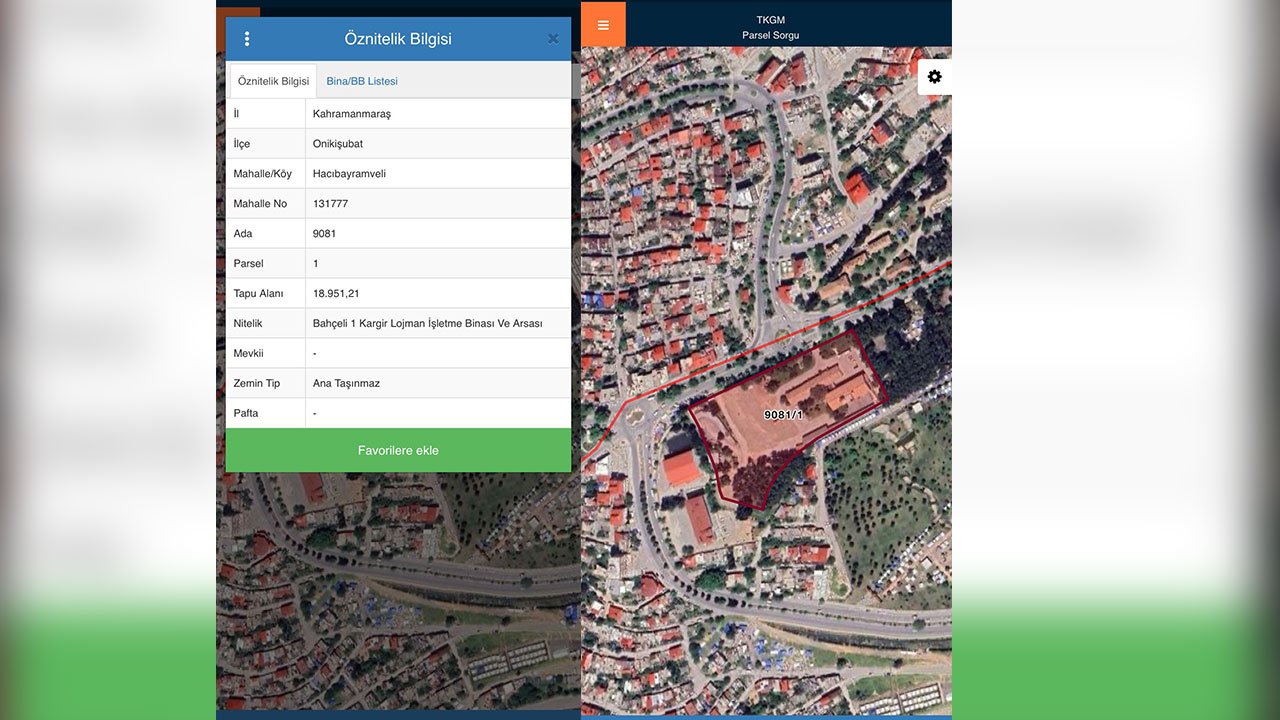Select the Hacıbayramveli neighborhood value
The image size is (1280, 720).
point(349,174)
